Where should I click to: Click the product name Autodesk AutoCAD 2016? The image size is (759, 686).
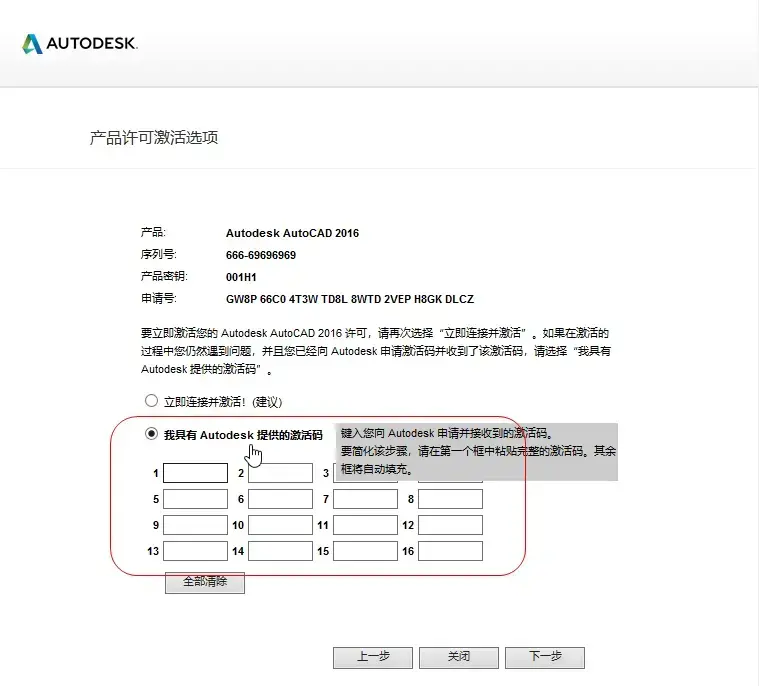tap(292, 233)
